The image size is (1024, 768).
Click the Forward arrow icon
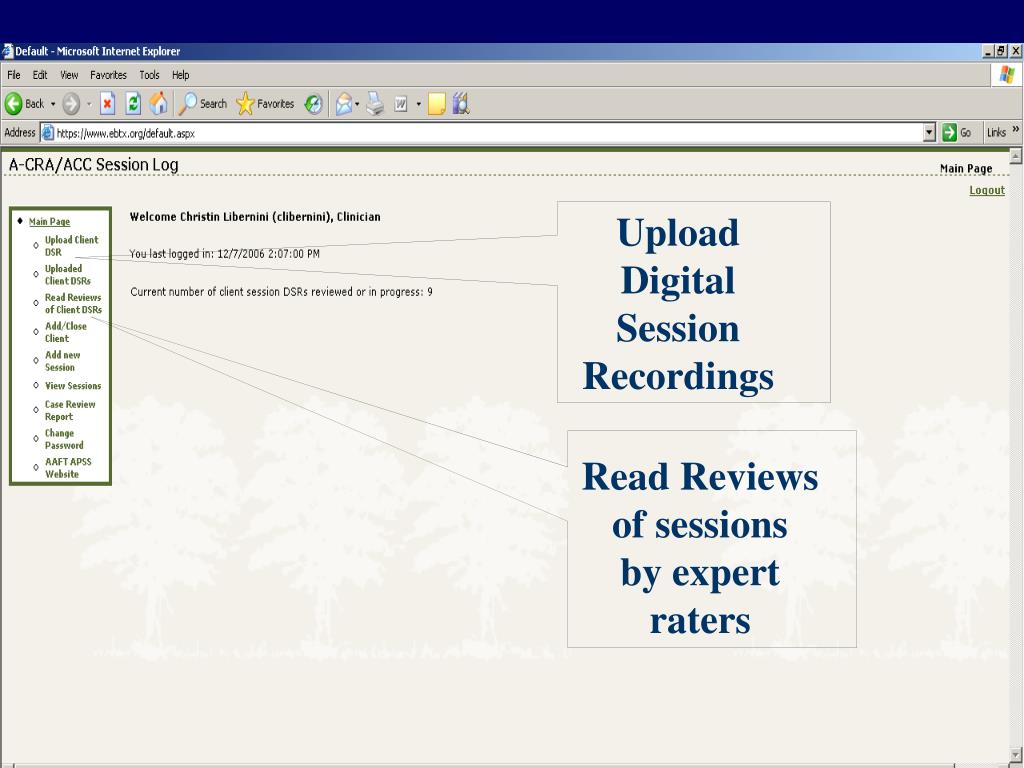[x=71, y=103]
